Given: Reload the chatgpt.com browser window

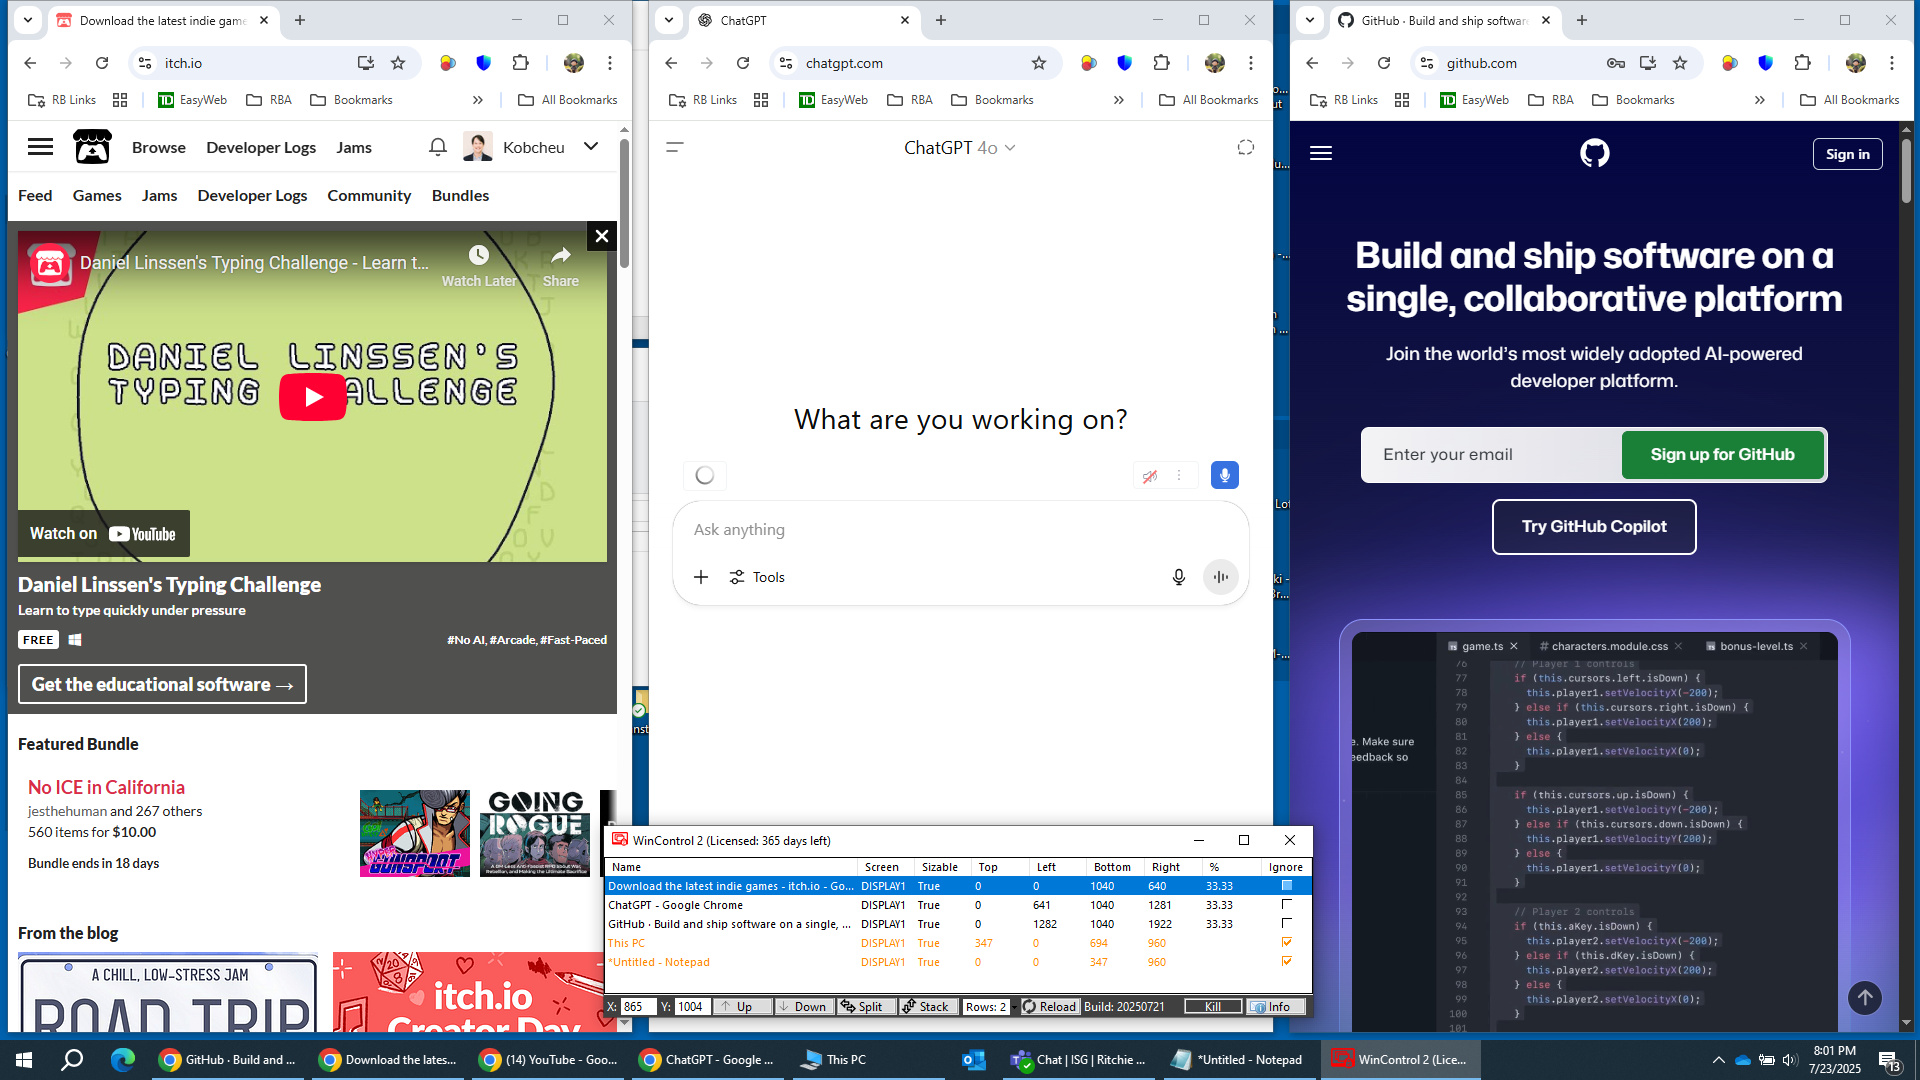Looking at the screenshot, I should (743, 63).
